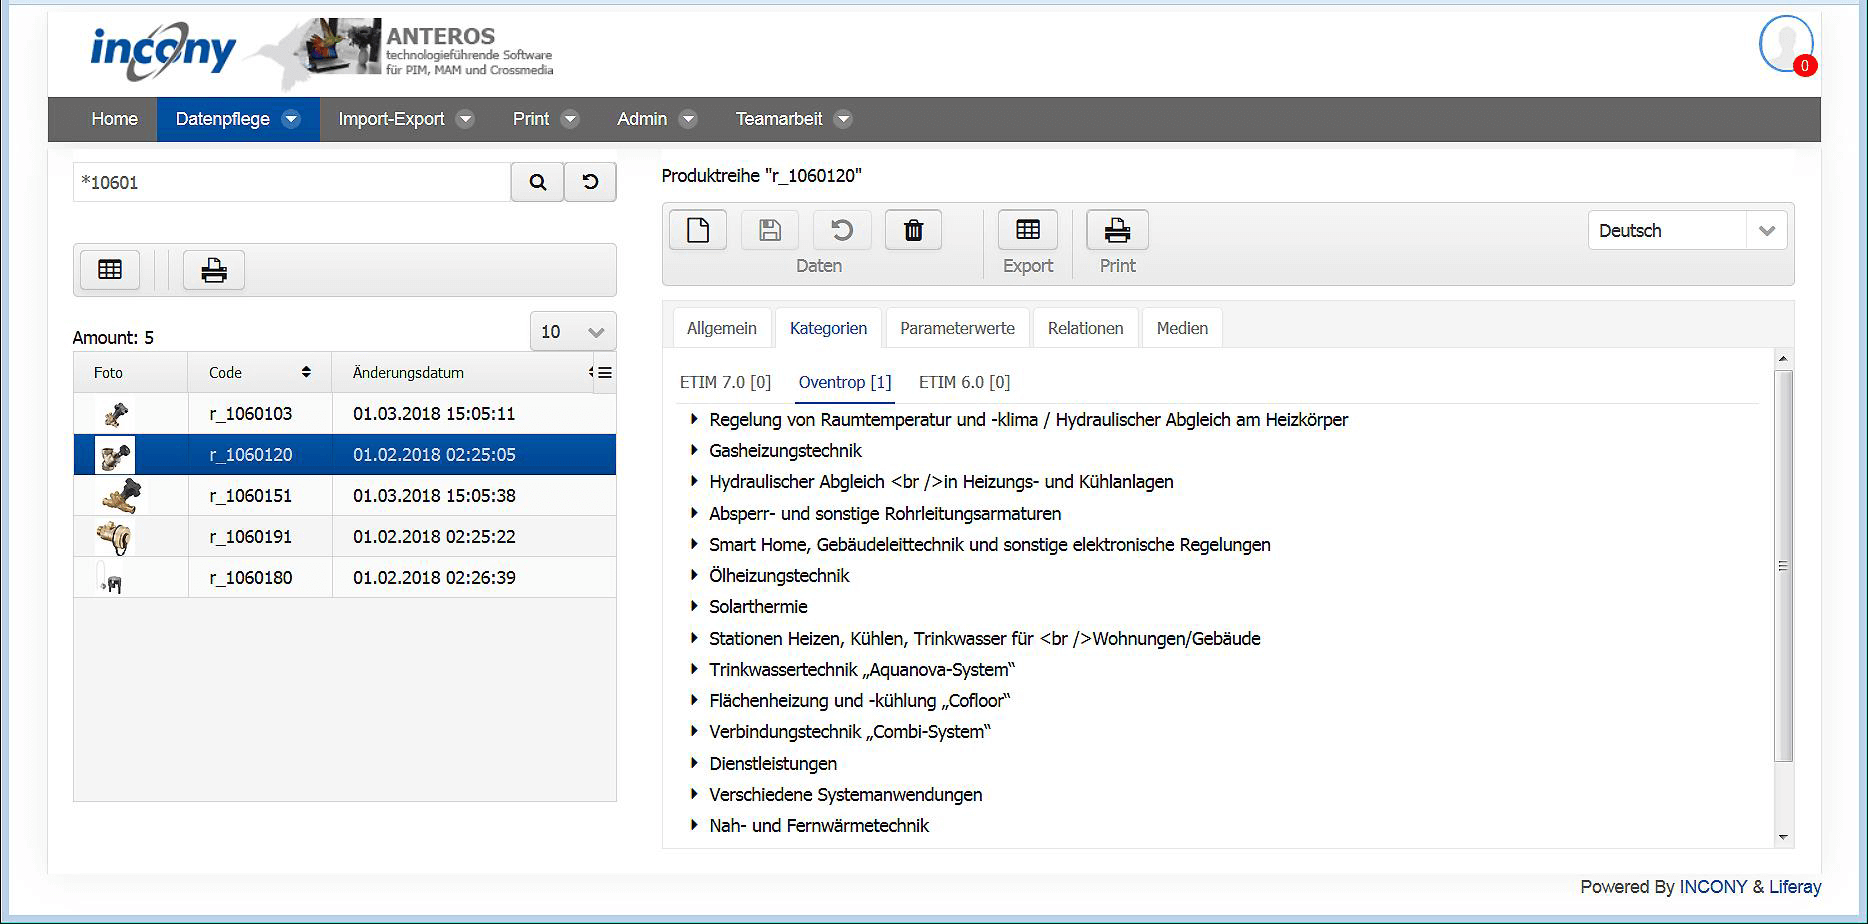Screen dimensions: 1868x924
Task: Select Verschiedene Systemanwendungen tree item
Action: [x=846, y=794]
